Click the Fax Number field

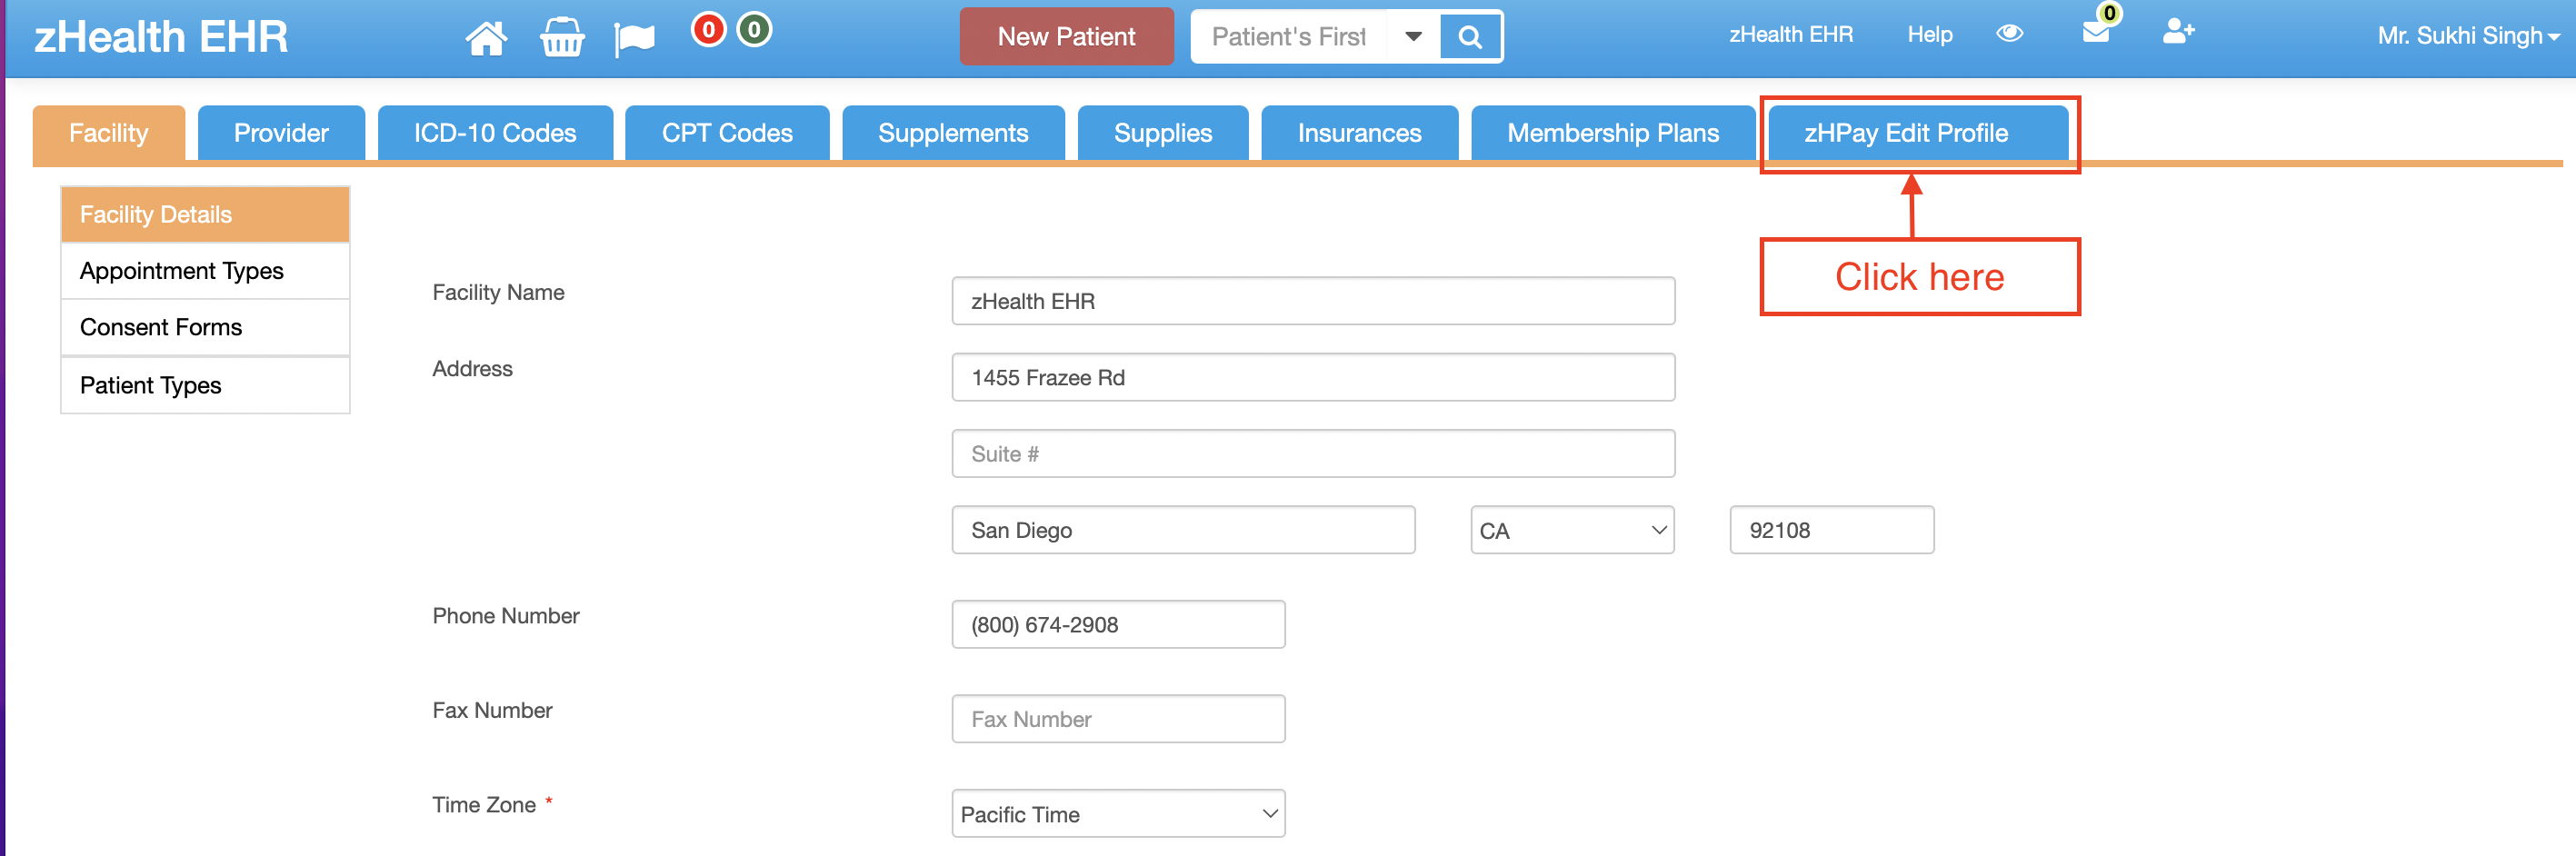pyautogui.click(x=1118, y=719)
